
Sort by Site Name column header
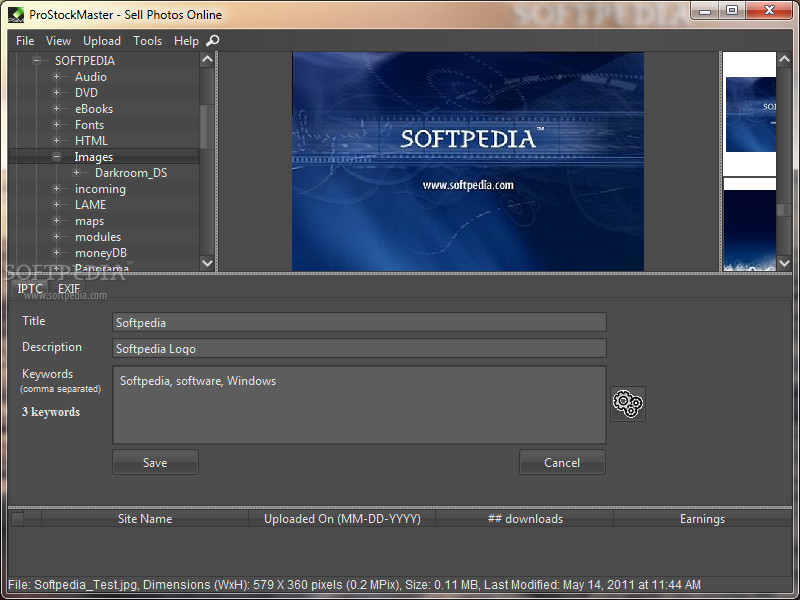(x=145, y=519)
